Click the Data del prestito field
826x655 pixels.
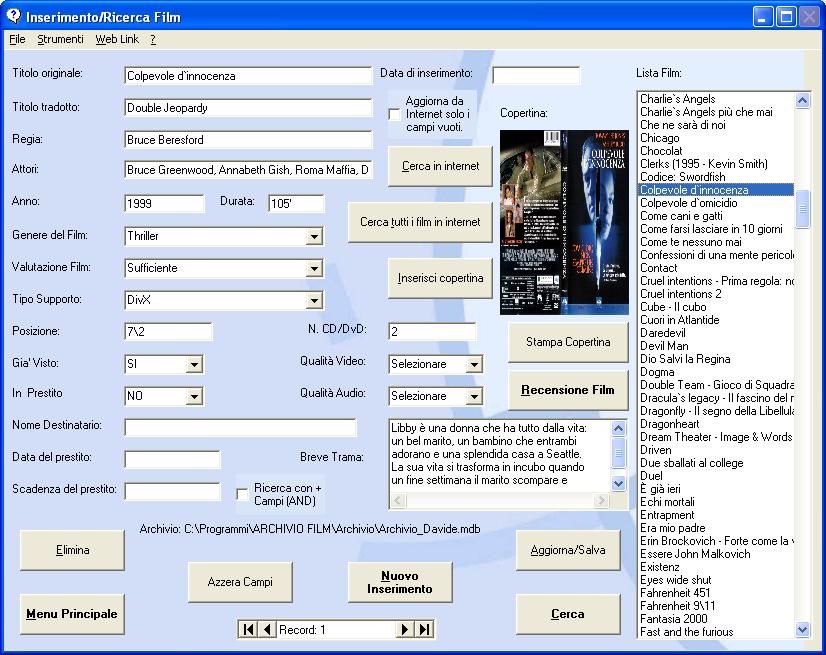tap(172, 460)
